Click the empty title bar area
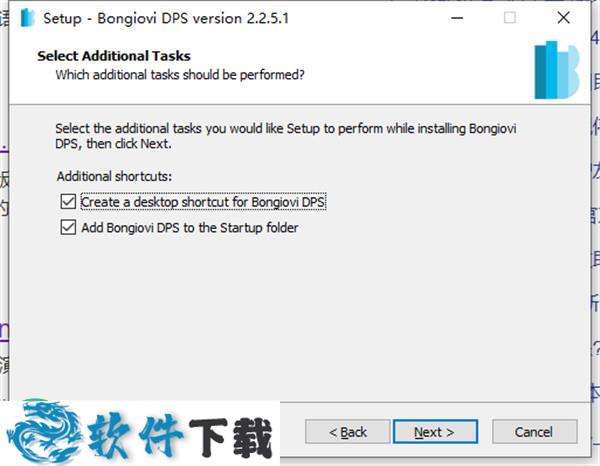600x466 pixels. [370, 18]
